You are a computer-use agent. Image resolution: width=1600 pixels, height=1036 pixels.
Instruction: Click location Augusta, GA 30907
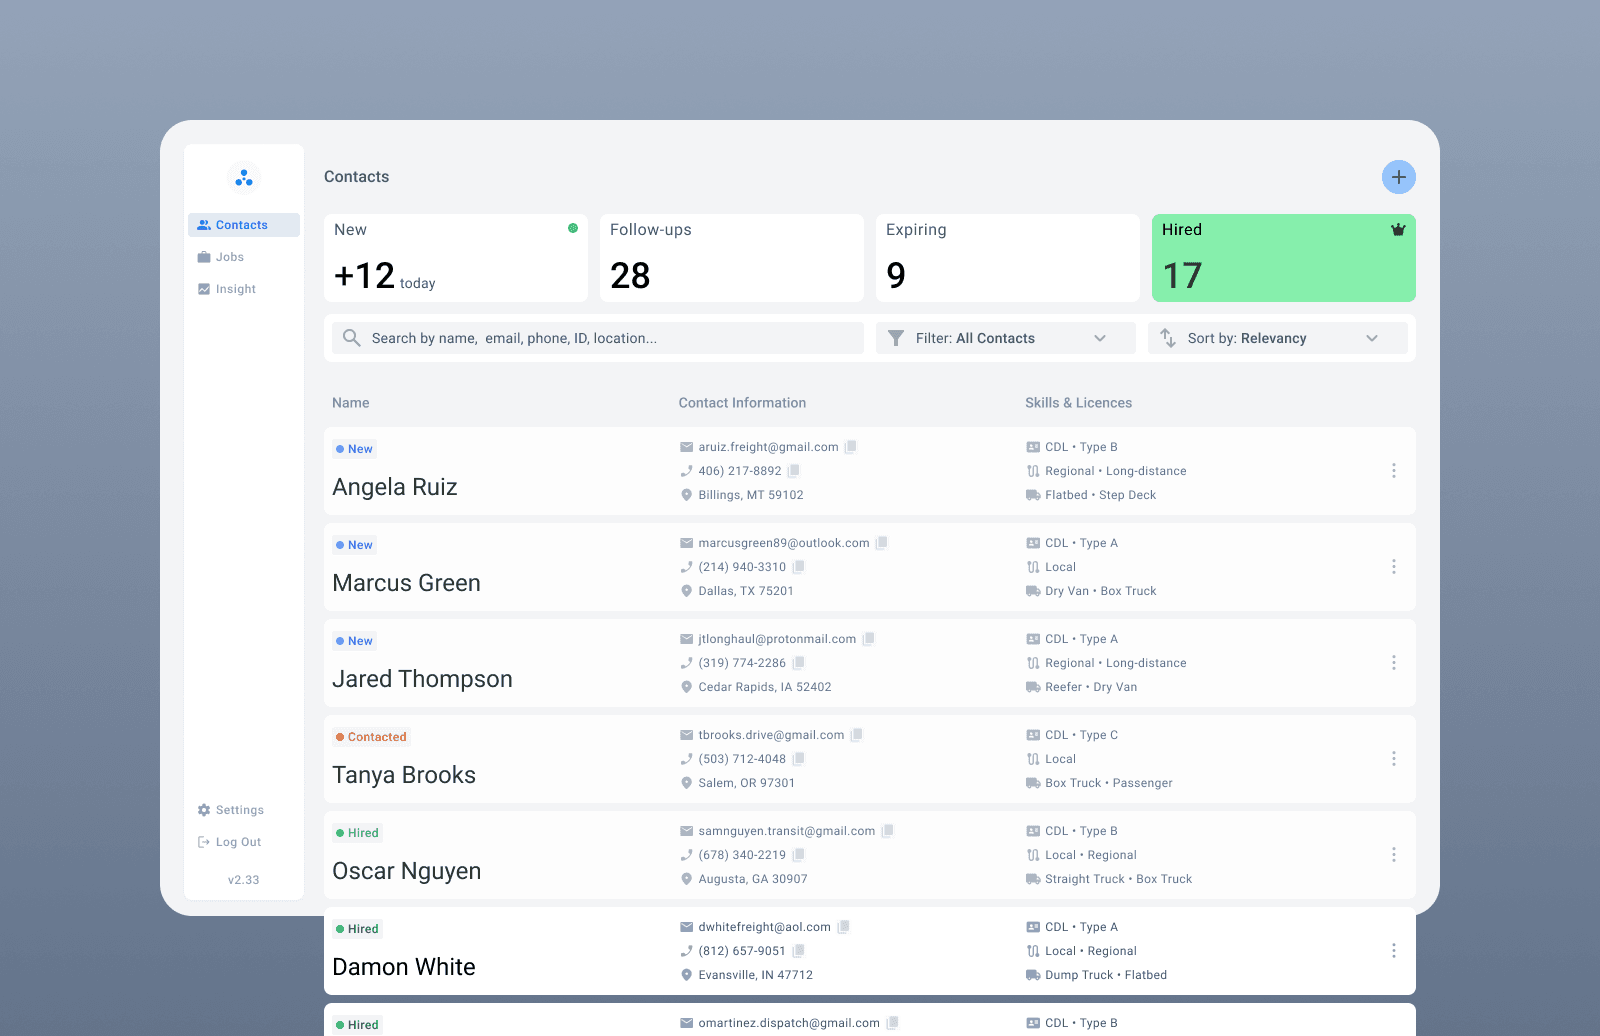click(753, 879)
